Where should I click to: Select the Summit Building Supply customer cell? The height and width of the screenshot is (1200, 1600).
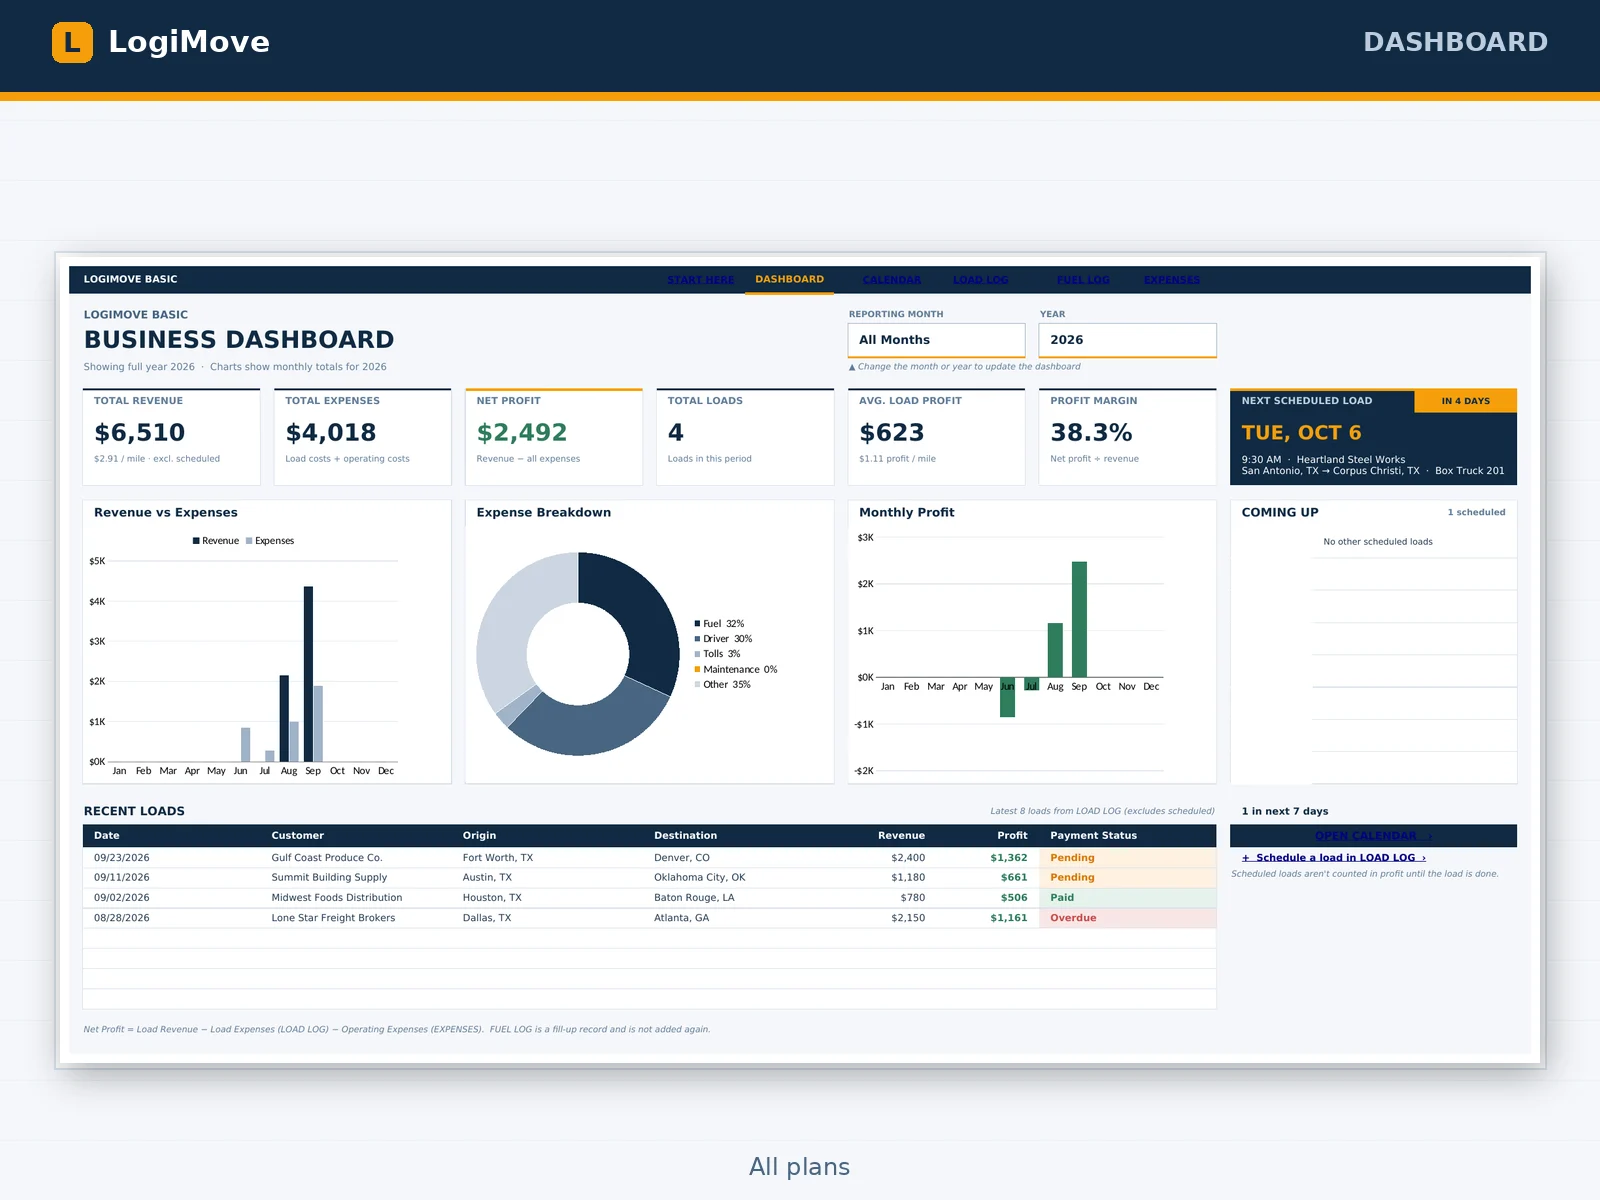coord(329,878)
